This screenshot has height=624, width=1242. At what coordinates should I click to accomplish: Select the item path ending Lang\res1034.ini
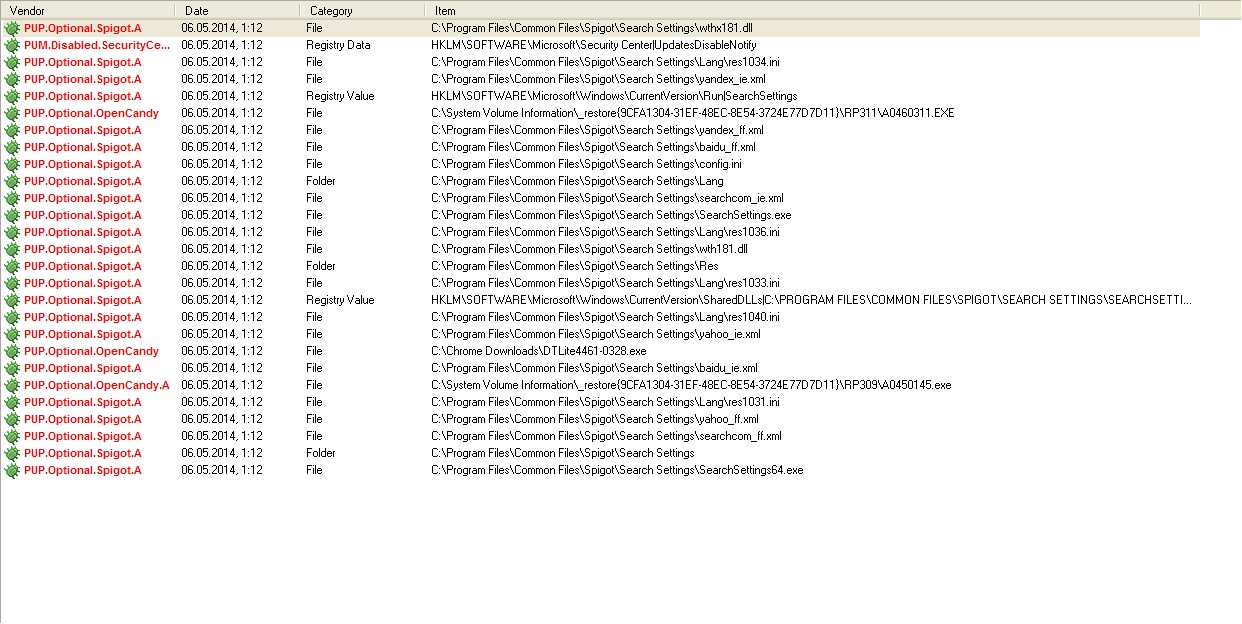(x=605, y=62)
